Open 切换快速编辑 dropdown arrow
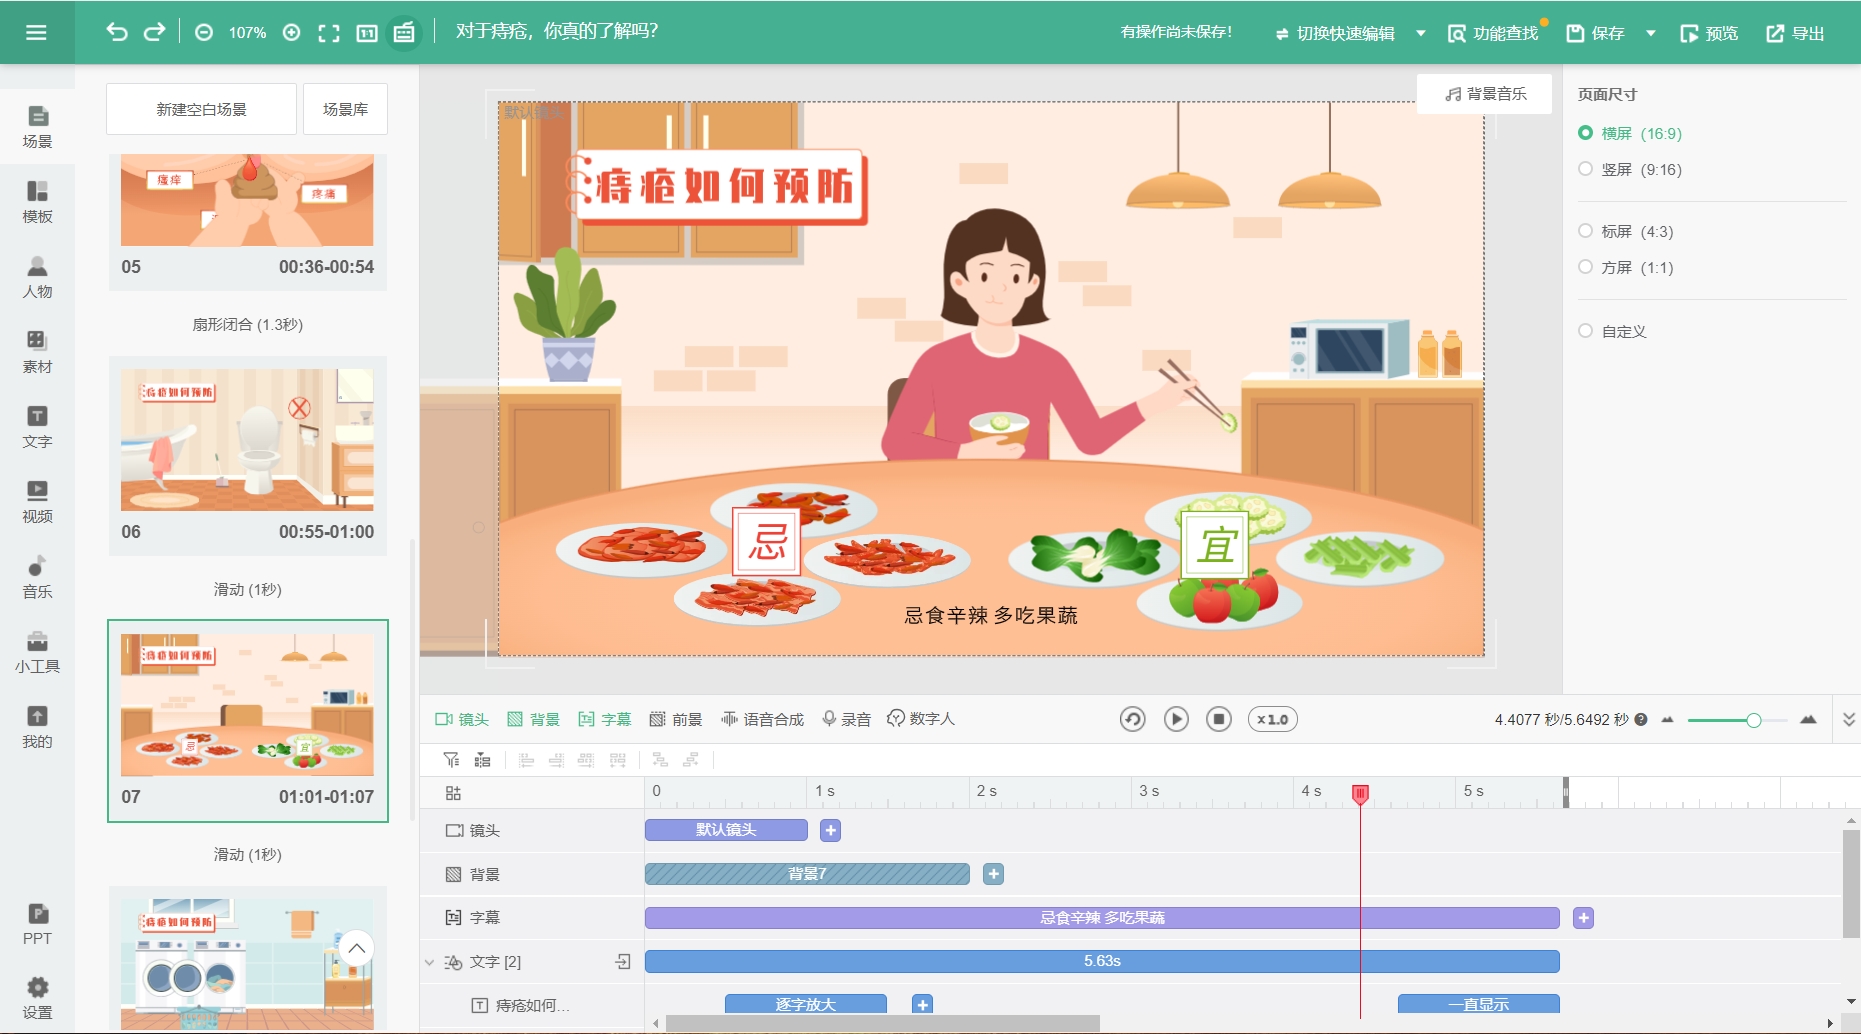1861x1034 pixels. [x=1421, y=33]
